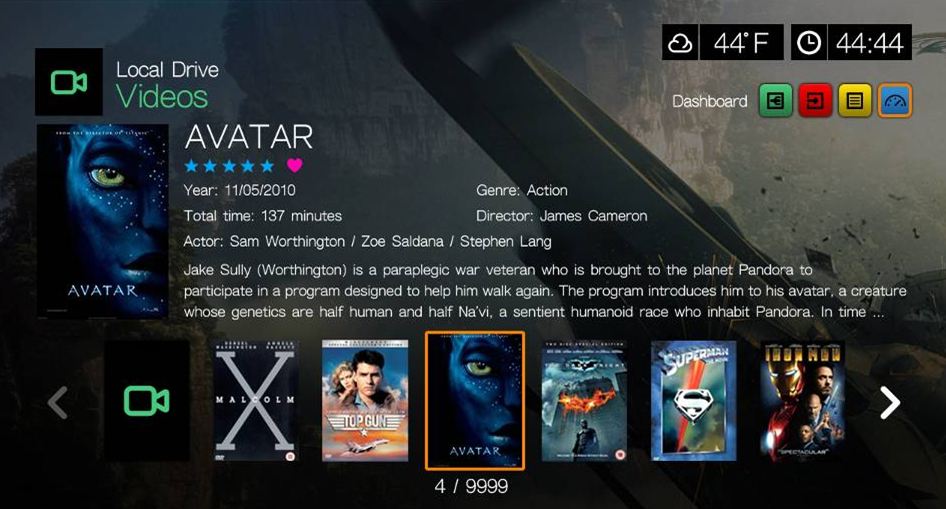The image size is (946, 509).
Task: Select the Malcolm X movie cover
Action: point(256,401)
